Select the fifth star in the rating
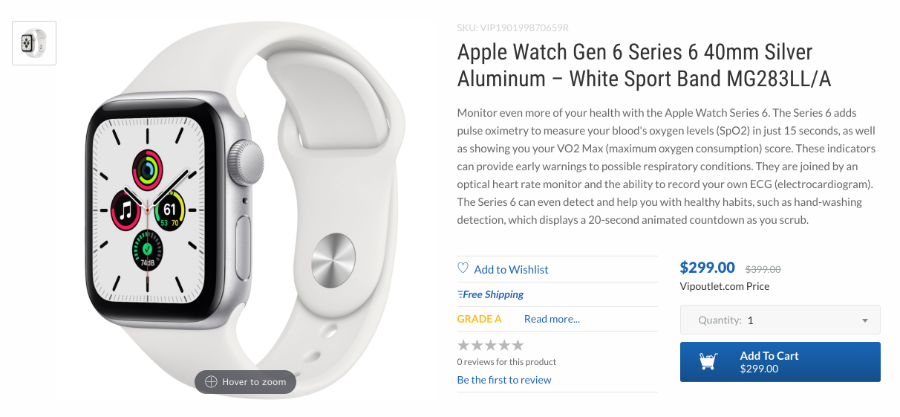The height and width of the screenshot is (417, 900). click(x=518, y=345)
